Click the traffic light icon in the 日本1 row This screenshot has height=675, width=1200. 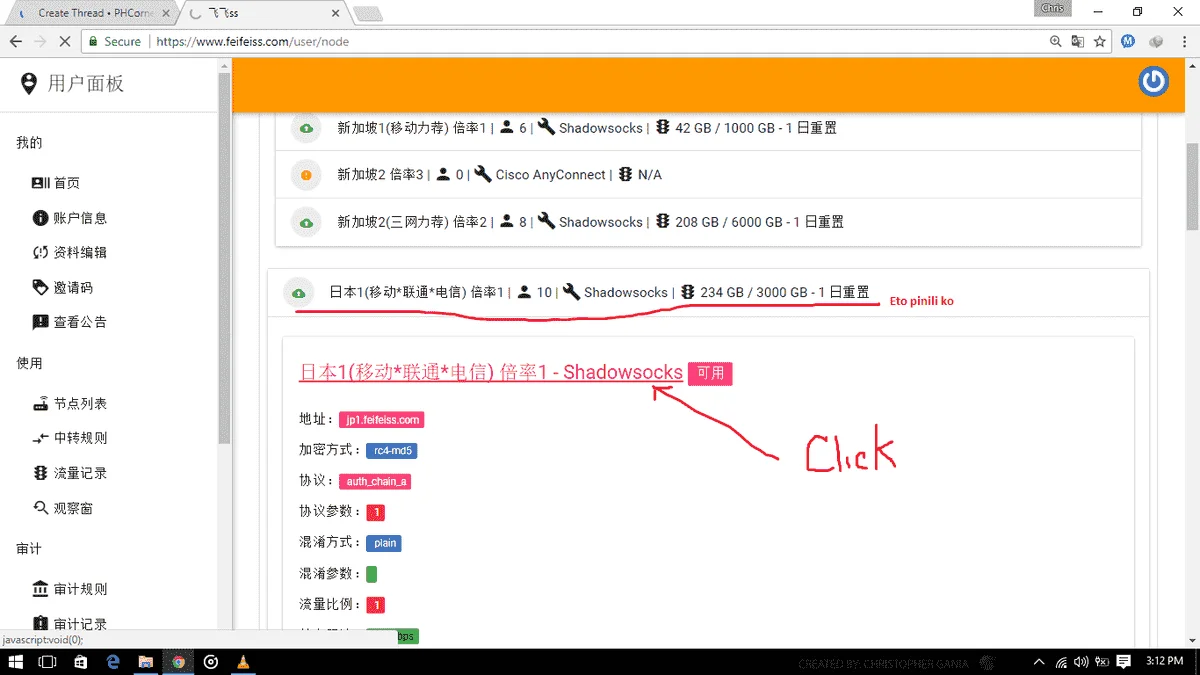(687, 292)
